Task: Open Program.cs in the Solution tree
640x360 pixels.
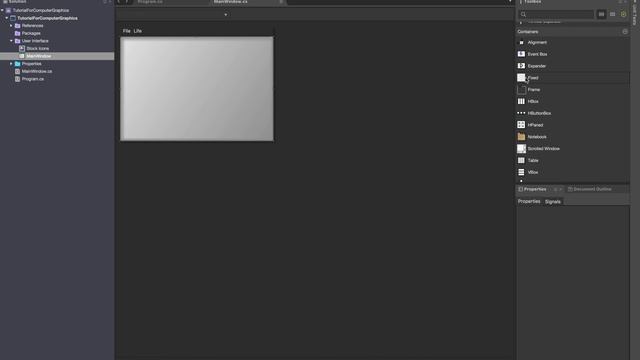Action: tap(33, 79)
